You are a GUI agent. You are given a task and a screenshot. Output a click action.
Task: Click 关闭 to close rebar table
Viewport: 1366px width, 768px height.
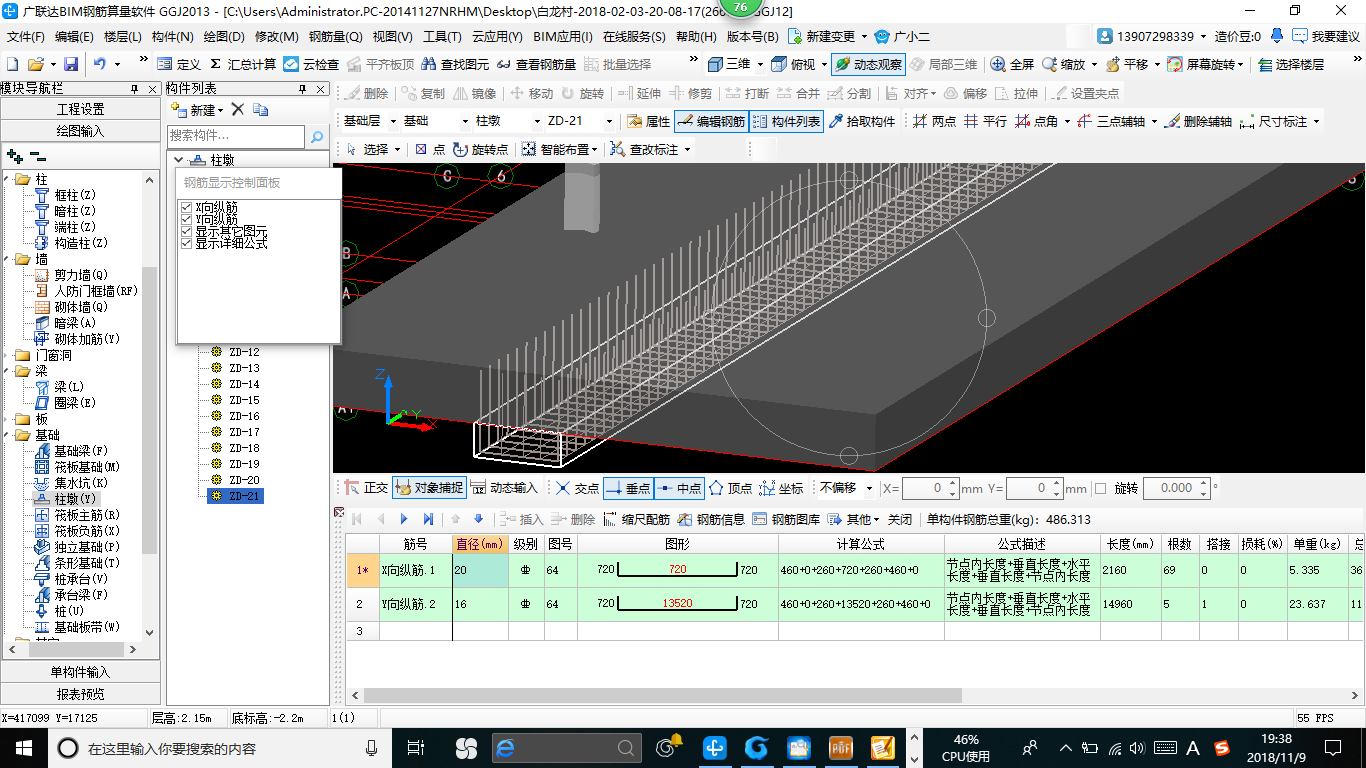point(900,520)
